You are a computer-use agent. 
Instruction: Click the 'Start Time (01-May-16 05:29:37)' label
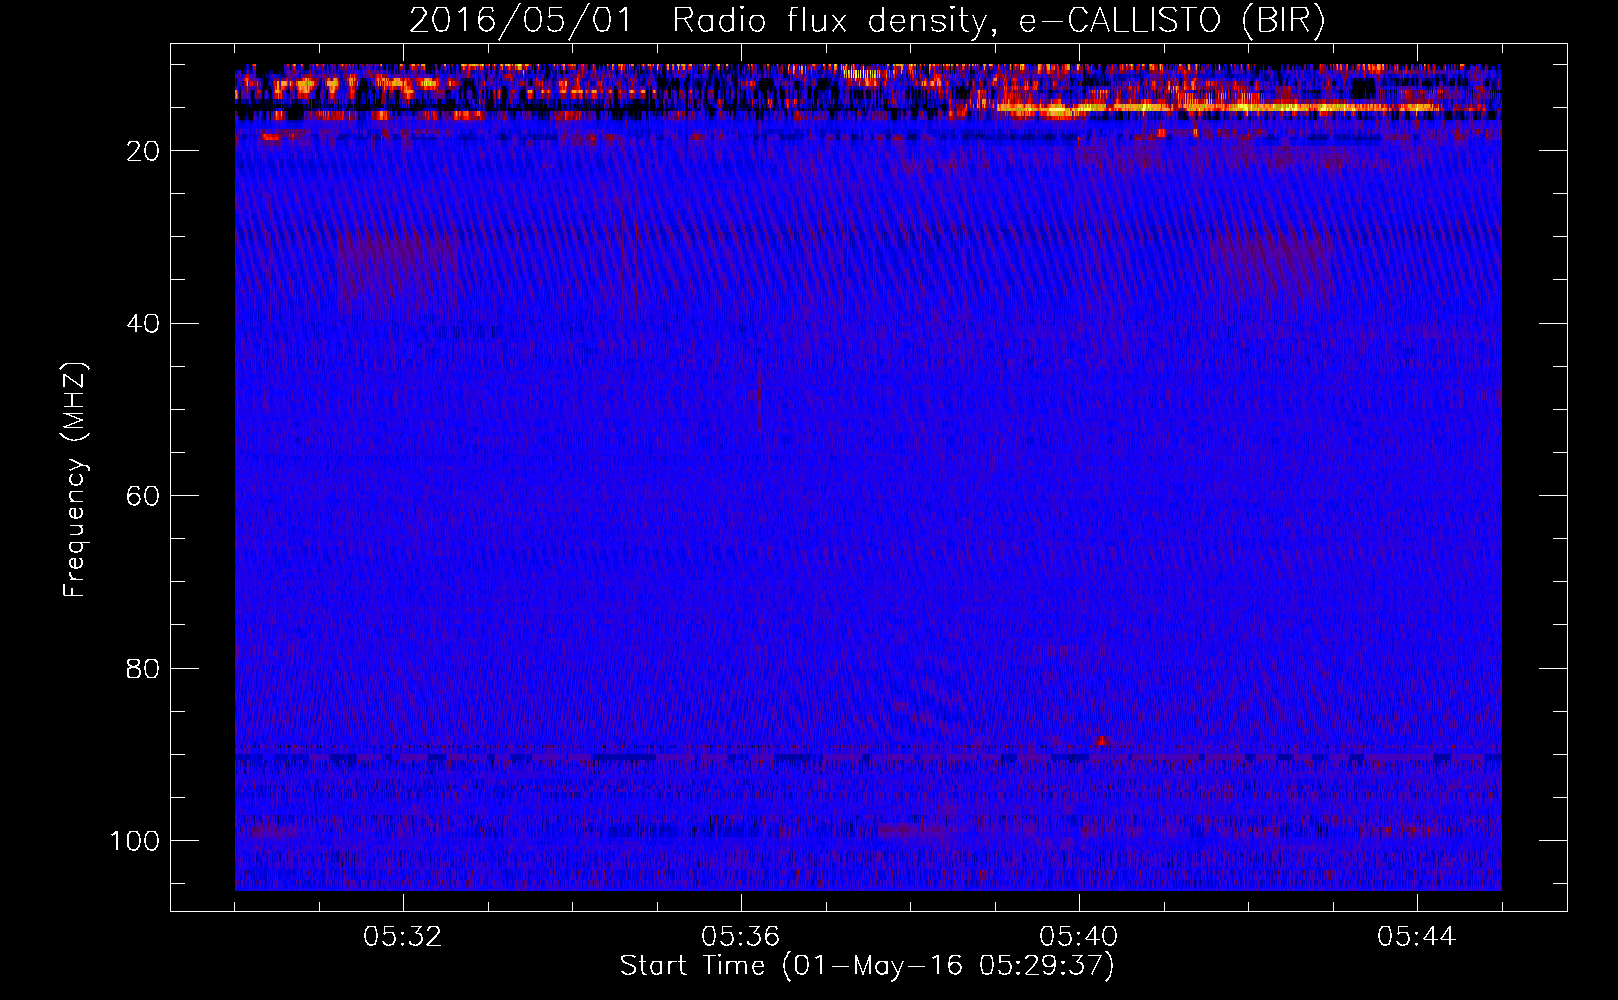click(x=867, y=966)
